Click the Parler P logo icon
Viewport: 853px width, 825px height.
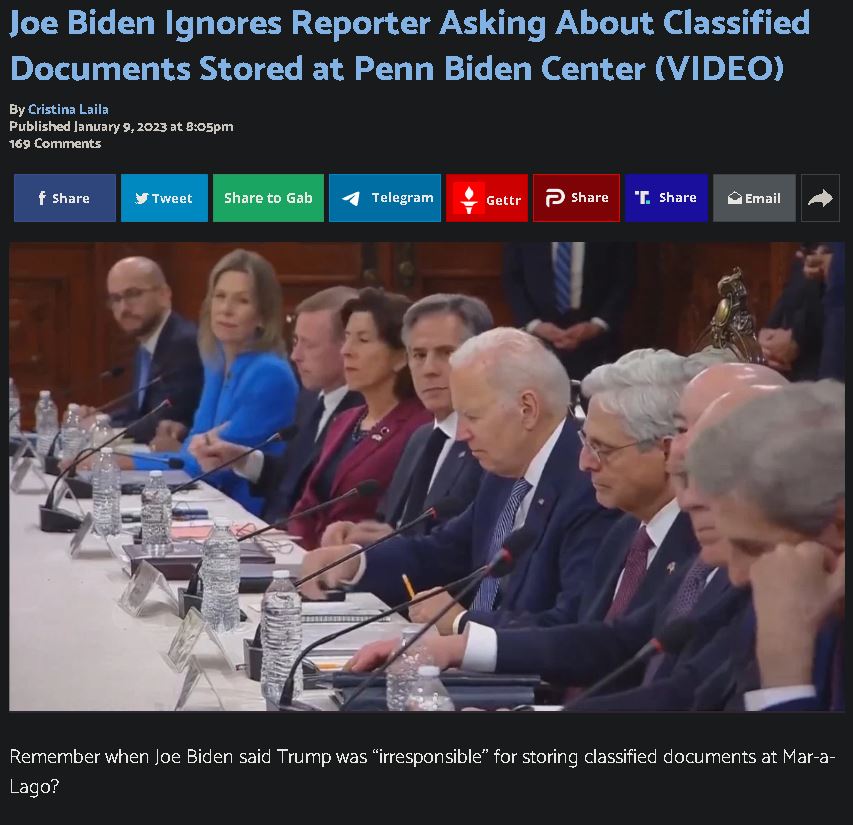[x=555, y=198]
